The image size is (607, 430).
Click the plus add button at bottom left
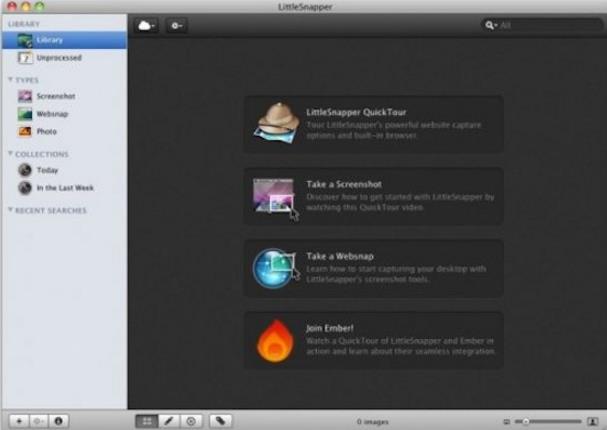click(19, 421)
